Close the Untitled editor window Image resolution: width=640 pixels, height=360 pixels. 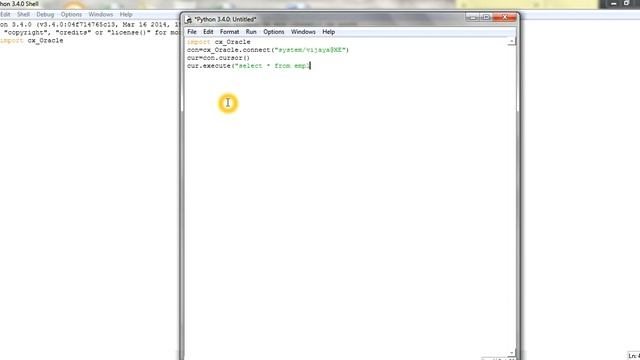pyautogui.click(x=505, y=18)
